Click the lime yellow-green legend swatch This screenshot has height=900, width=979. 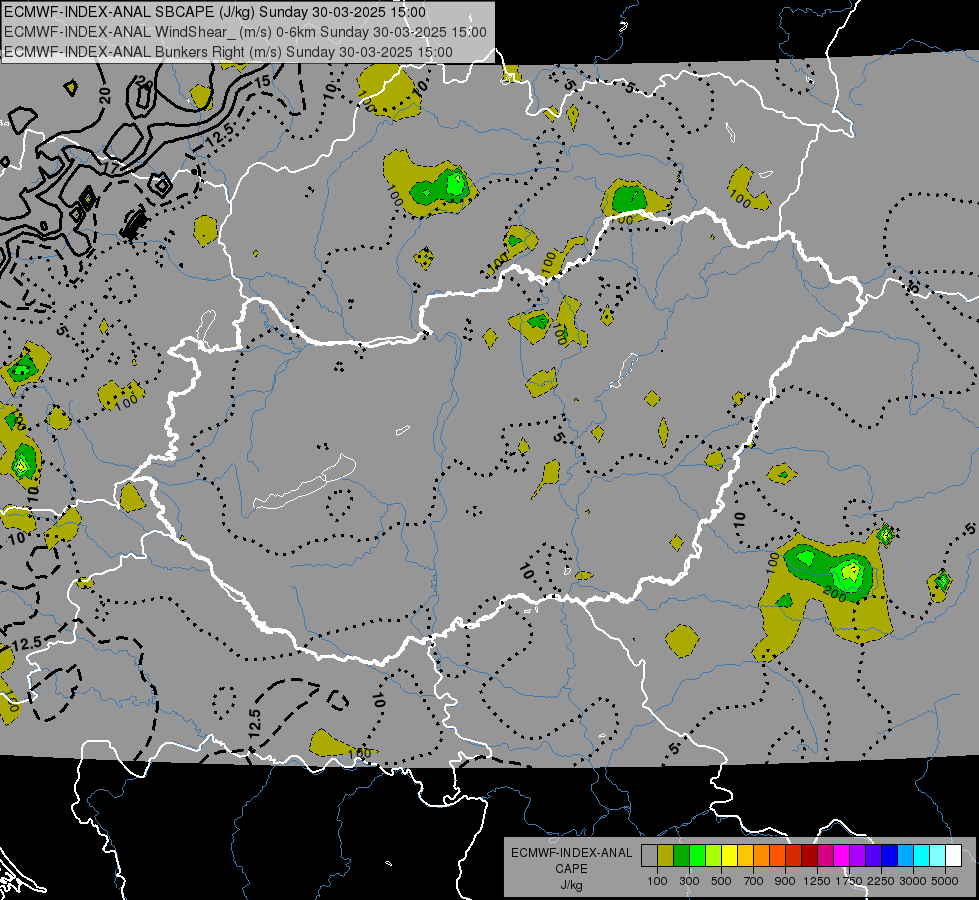pos(714,855)
